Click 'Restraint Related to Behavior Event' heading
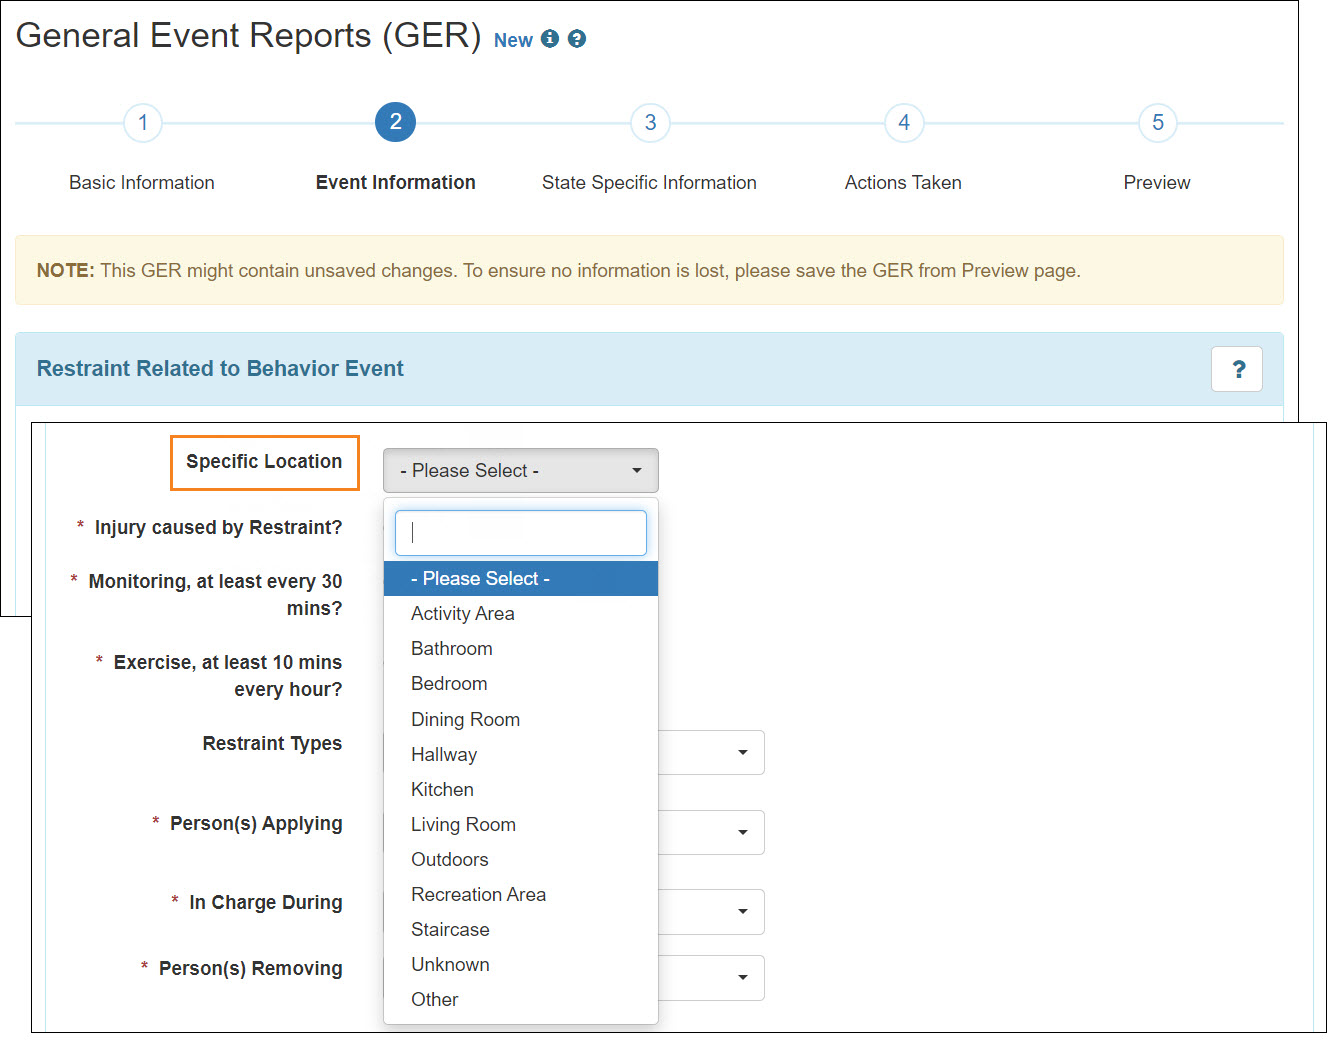The height and width of the screenshot is (1040, 1334). pyautogui.click(x=220, y=369)
